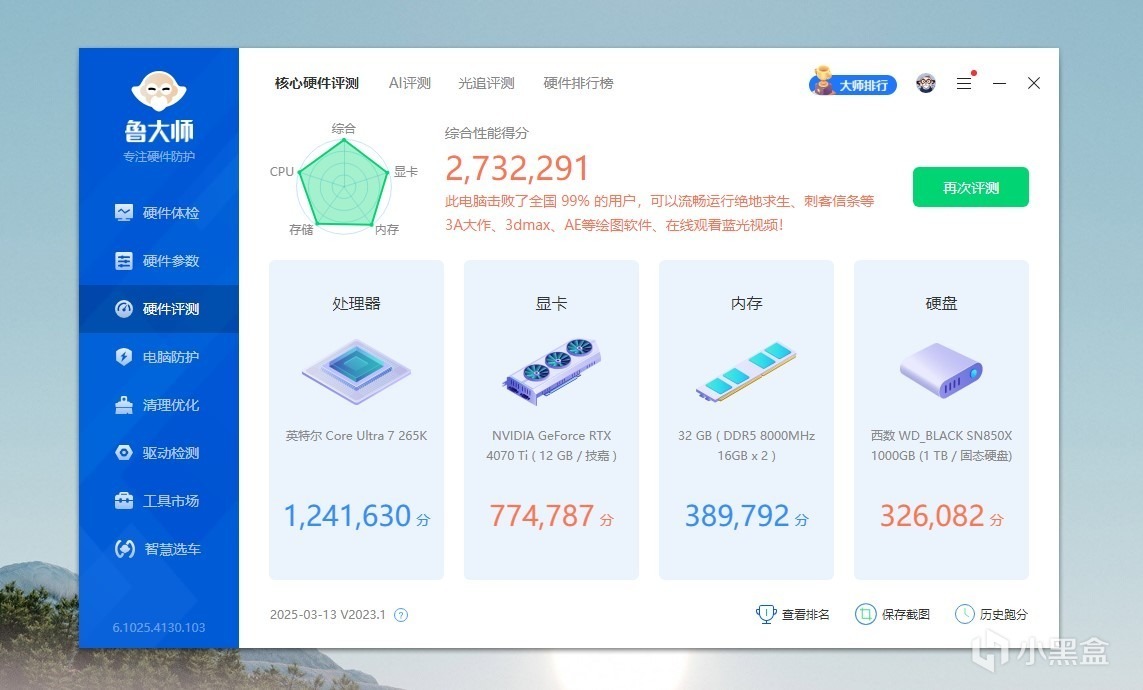1143x690 pixels.
Task: Open 清理优化 in the sidebar
Action: click(x=158, y=405)
